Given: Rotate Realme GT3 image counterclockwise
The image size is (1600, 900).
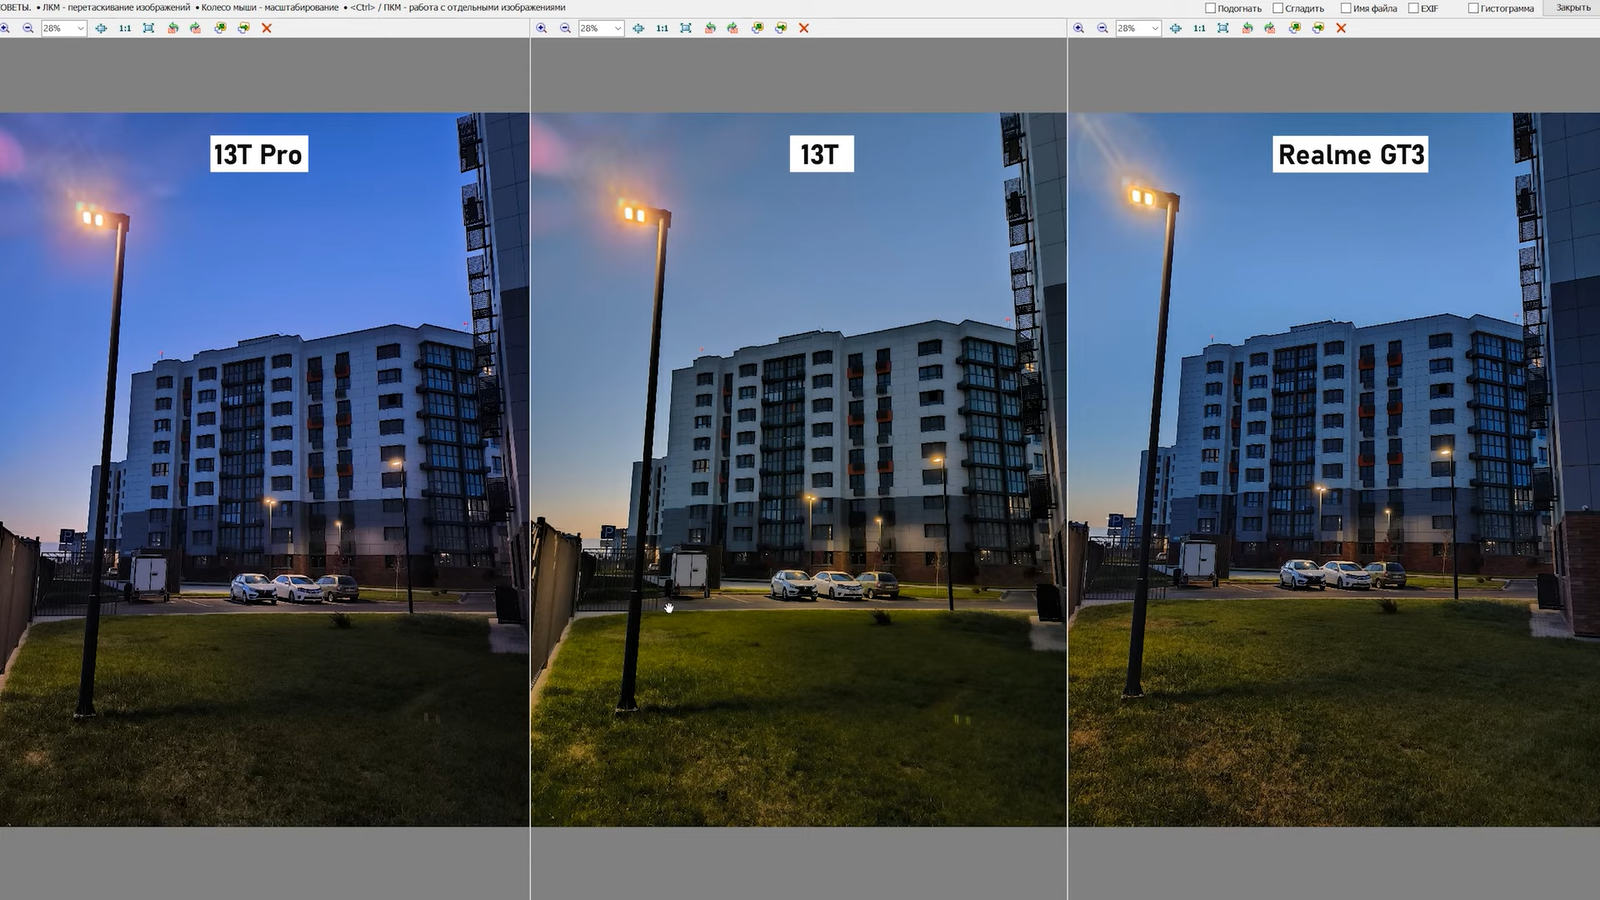Looking at the screenshot, I should coord(1246,28).
